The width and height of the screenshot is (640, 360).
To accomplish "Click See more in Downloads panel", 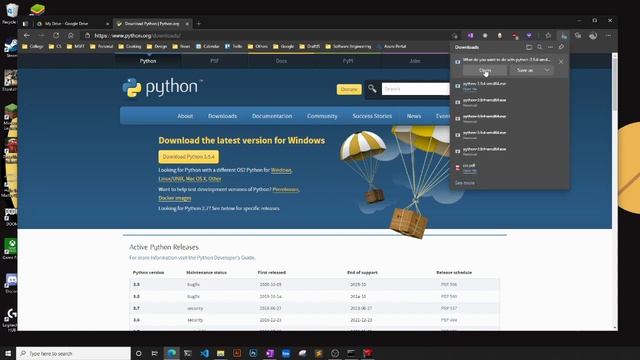I will [x=465, y=183].
